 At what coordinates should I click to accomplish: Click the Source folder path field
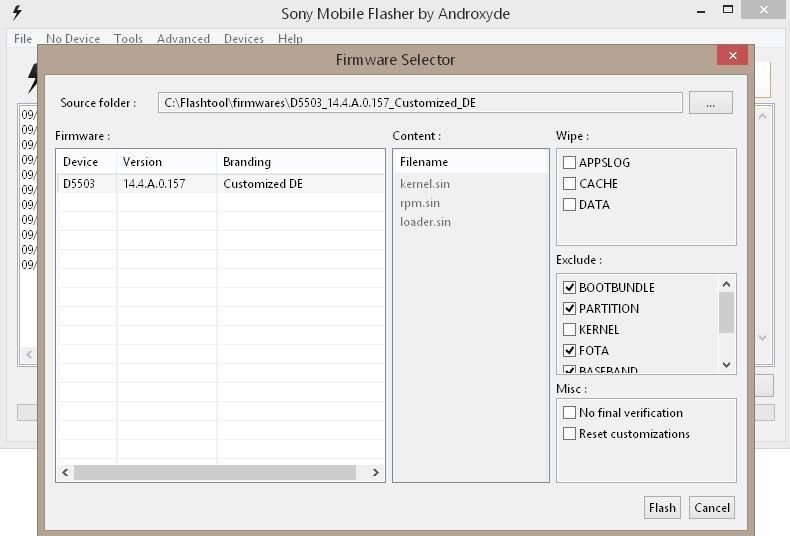(420, 103)
